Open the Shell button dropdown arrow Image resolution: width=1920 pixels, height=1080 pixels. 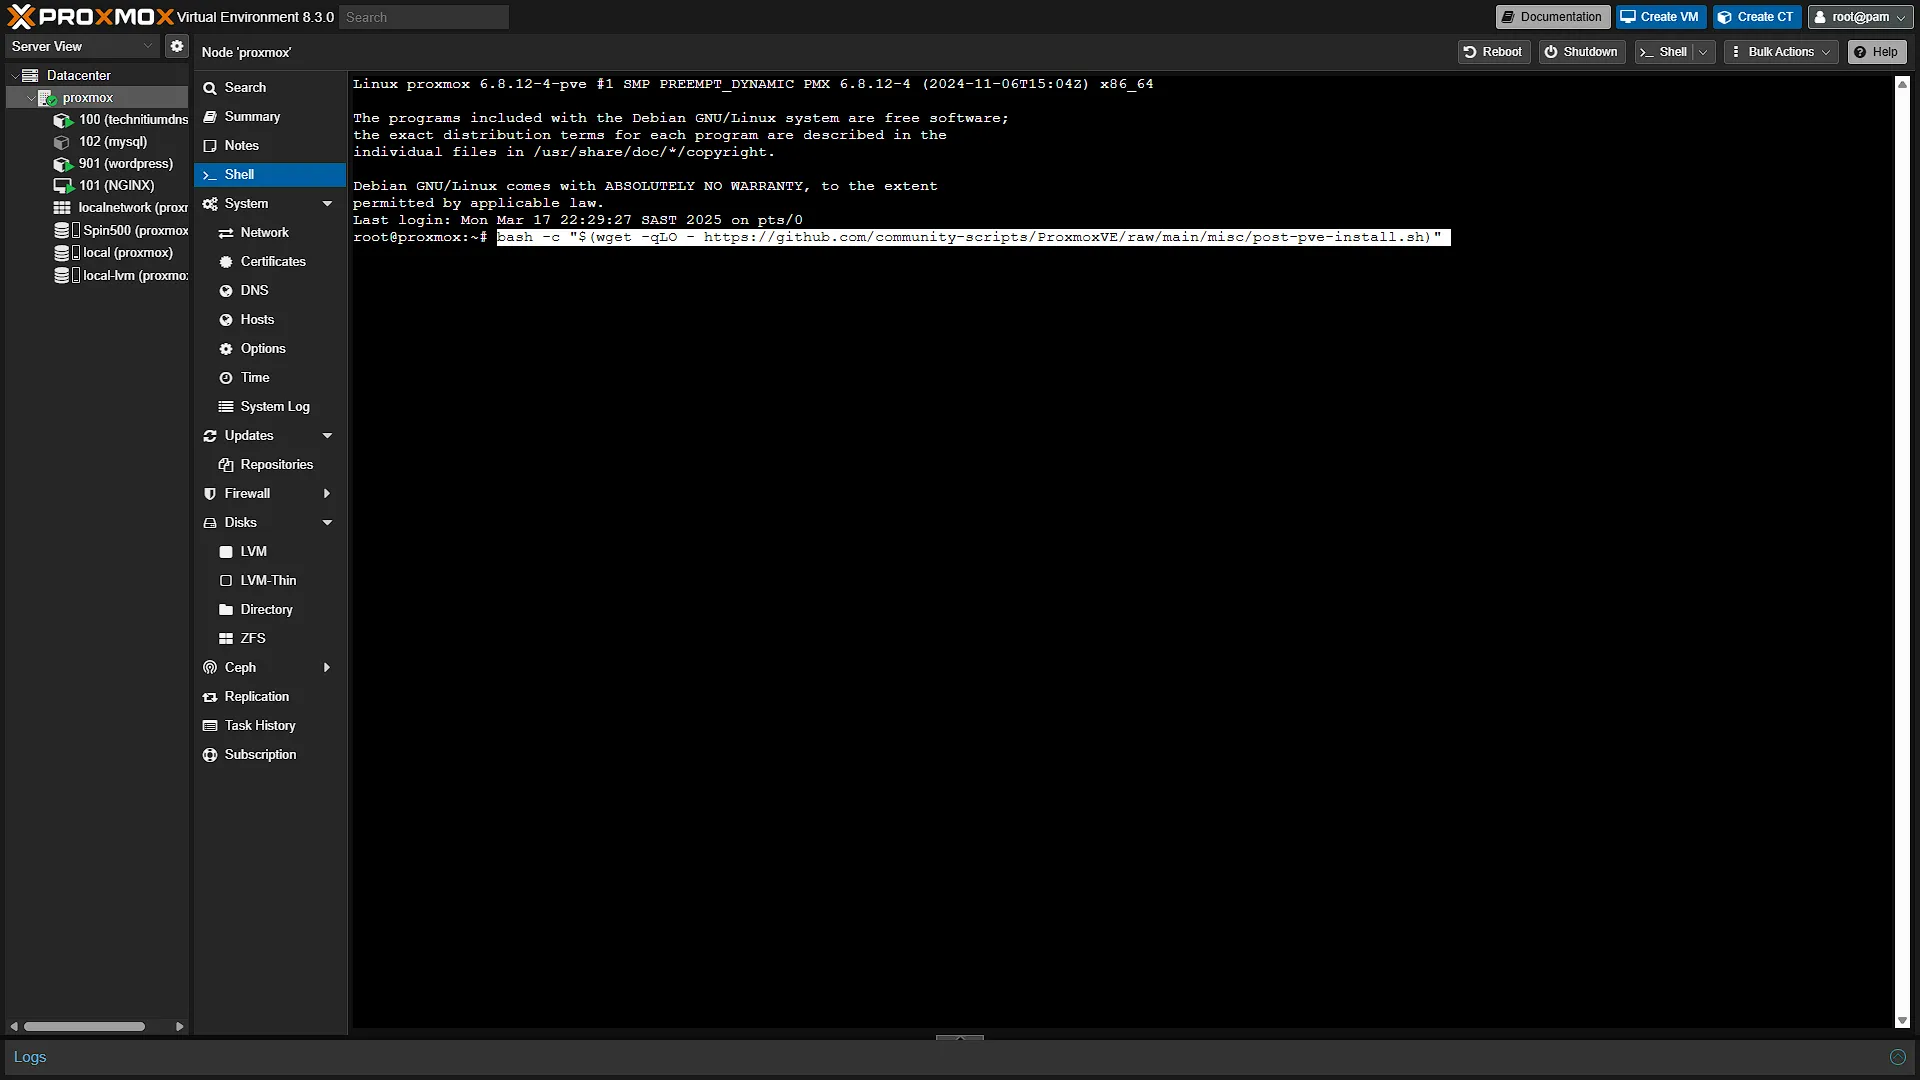(x=1703, y=52)
